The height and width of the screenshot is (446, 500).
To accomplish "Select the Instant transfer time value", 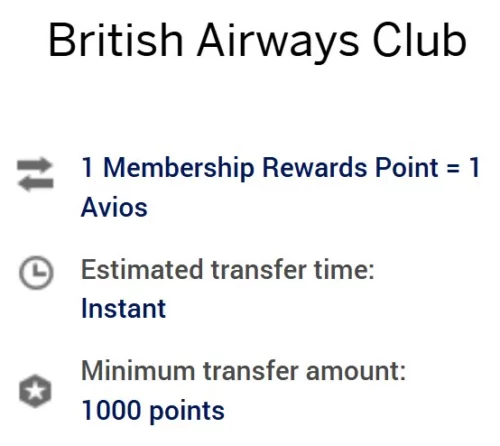I will click(123, 309).
